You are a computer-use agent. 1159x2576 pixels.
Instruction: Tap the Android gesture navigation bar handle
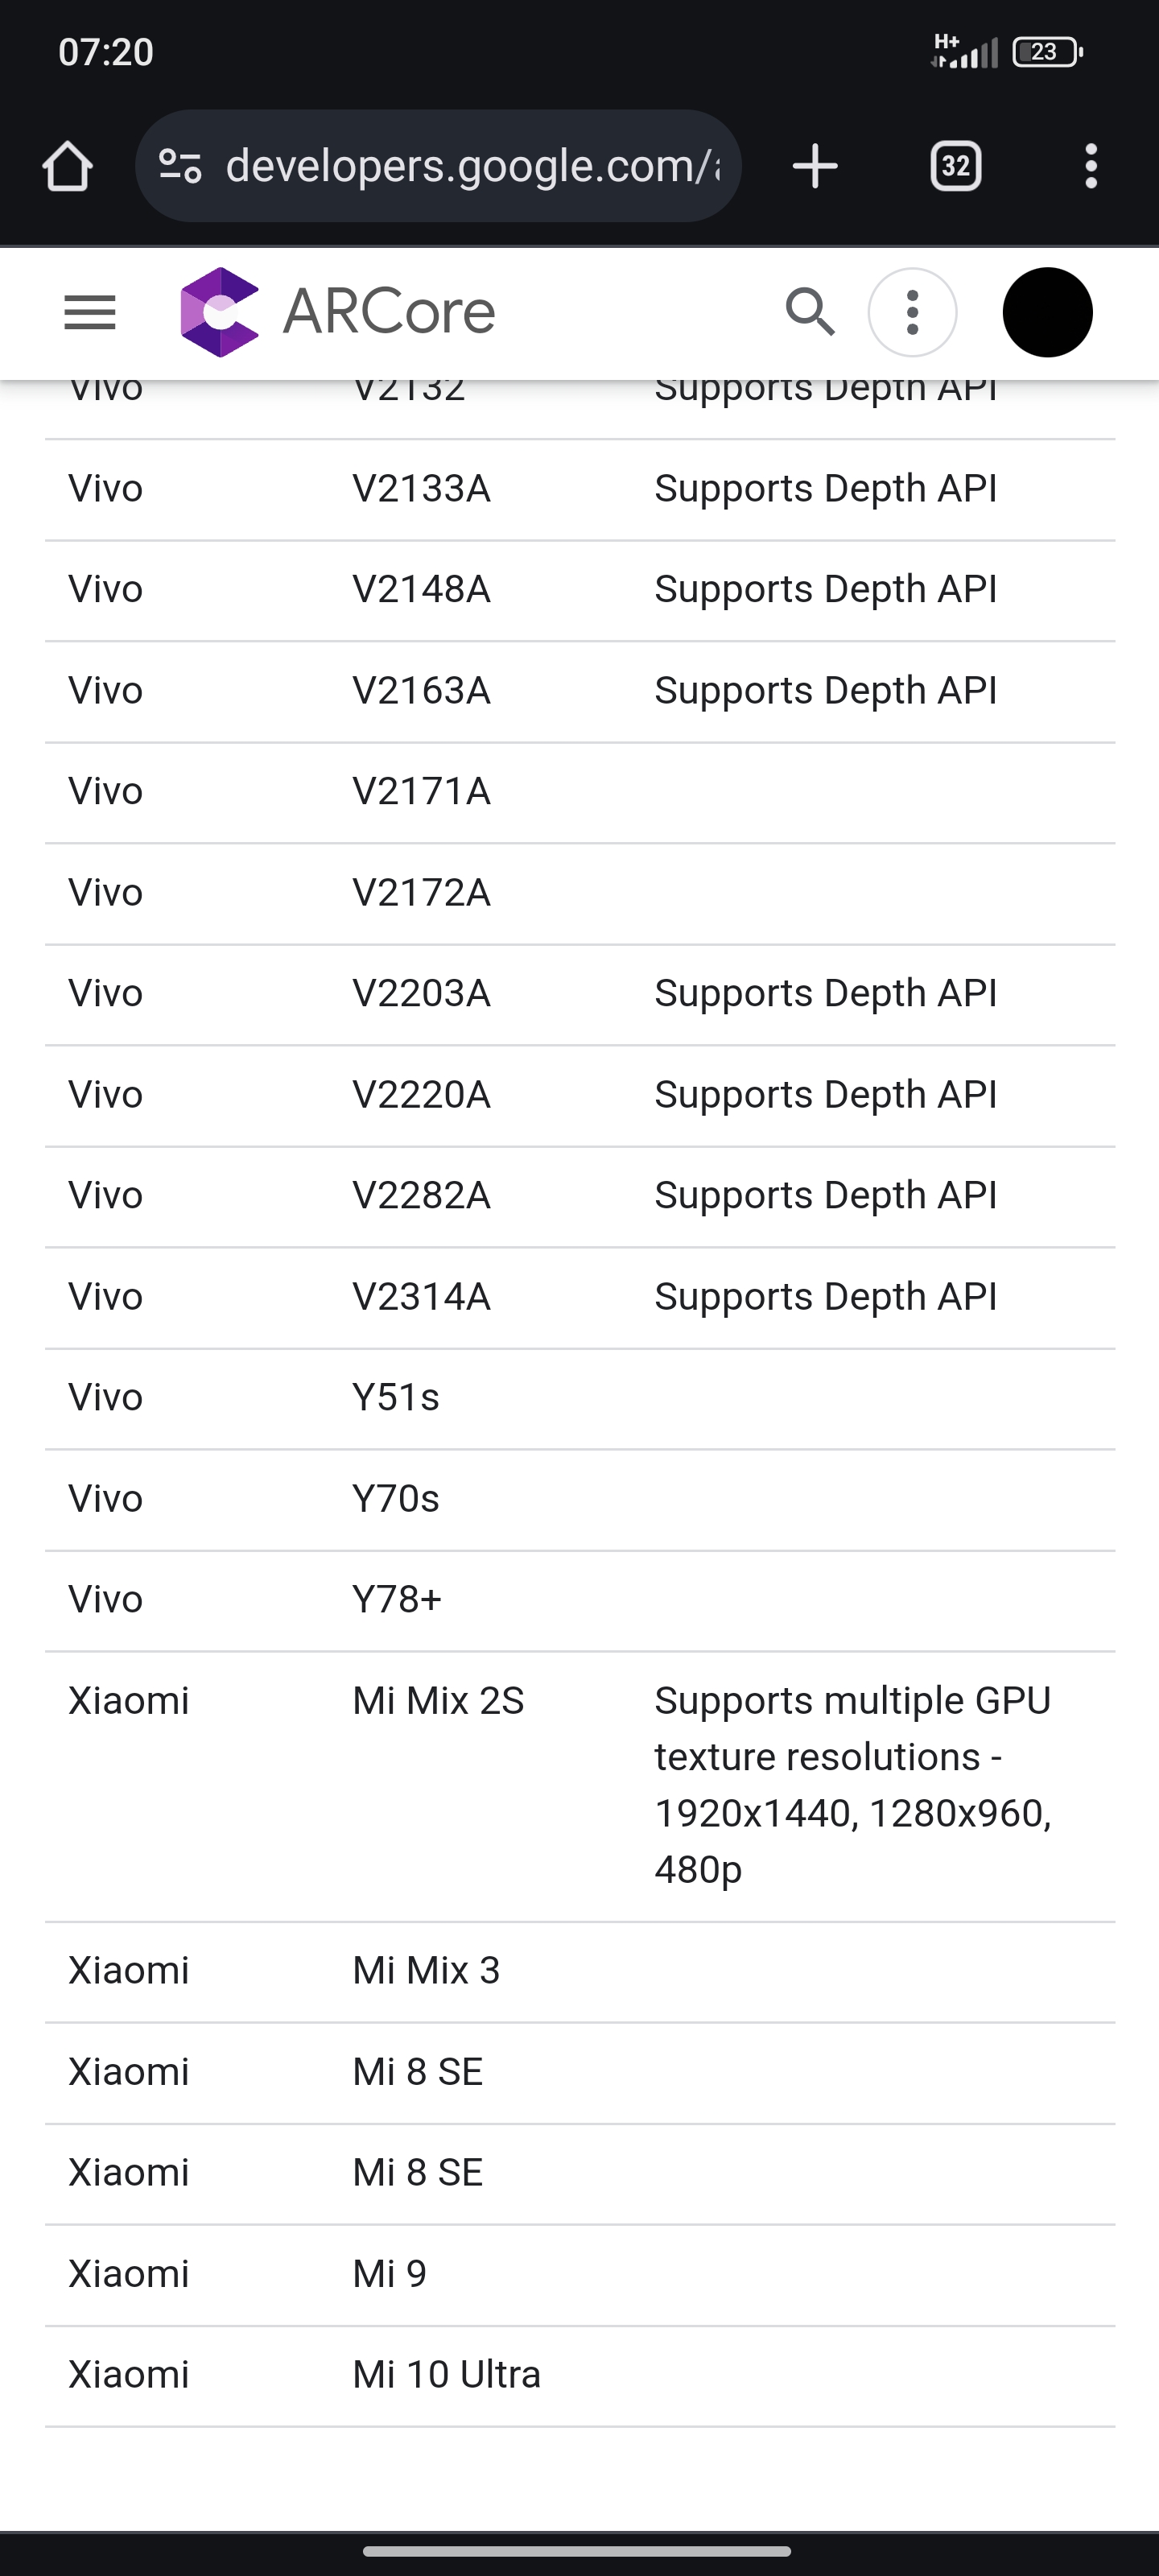[x=578, y=2551]
